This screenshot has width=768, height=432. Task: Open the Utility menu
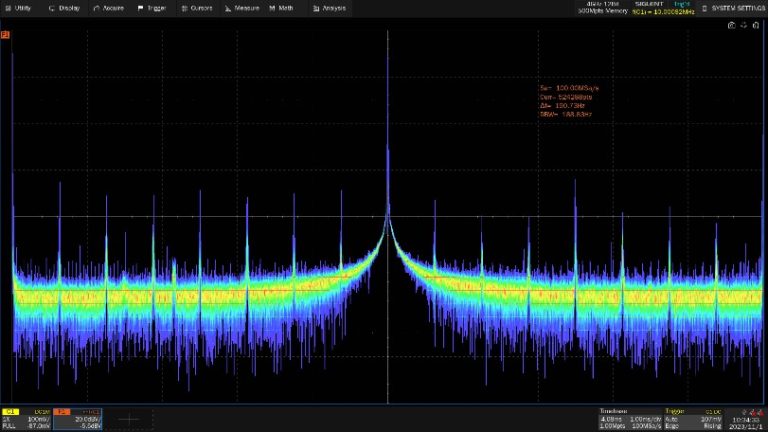tap(18, 8)
